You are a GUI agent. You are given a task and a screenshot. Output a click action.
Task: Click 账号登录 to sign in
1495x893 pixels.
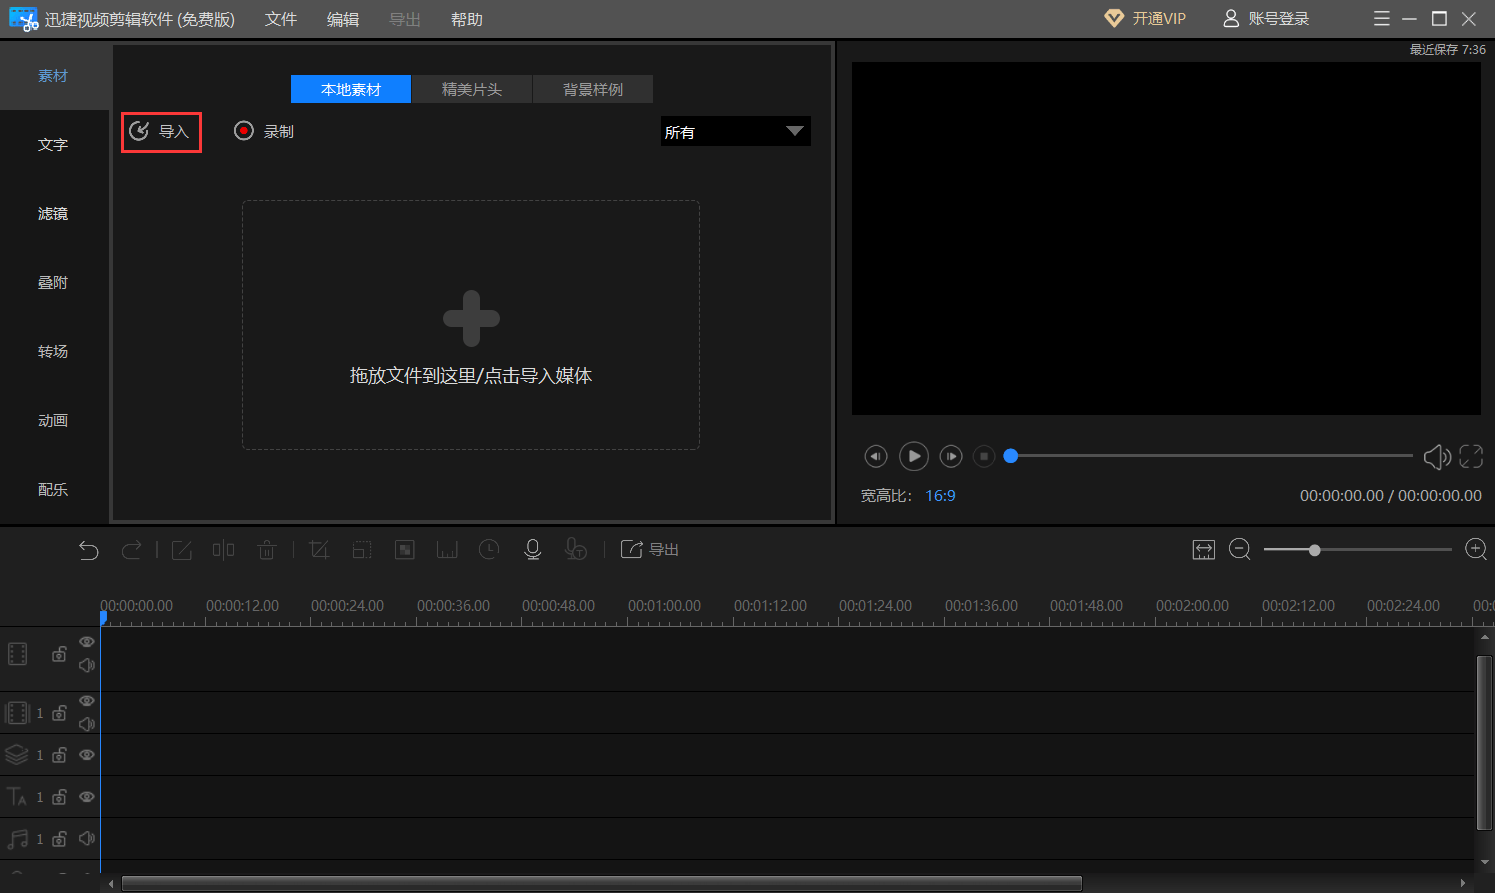(1266, 19)
